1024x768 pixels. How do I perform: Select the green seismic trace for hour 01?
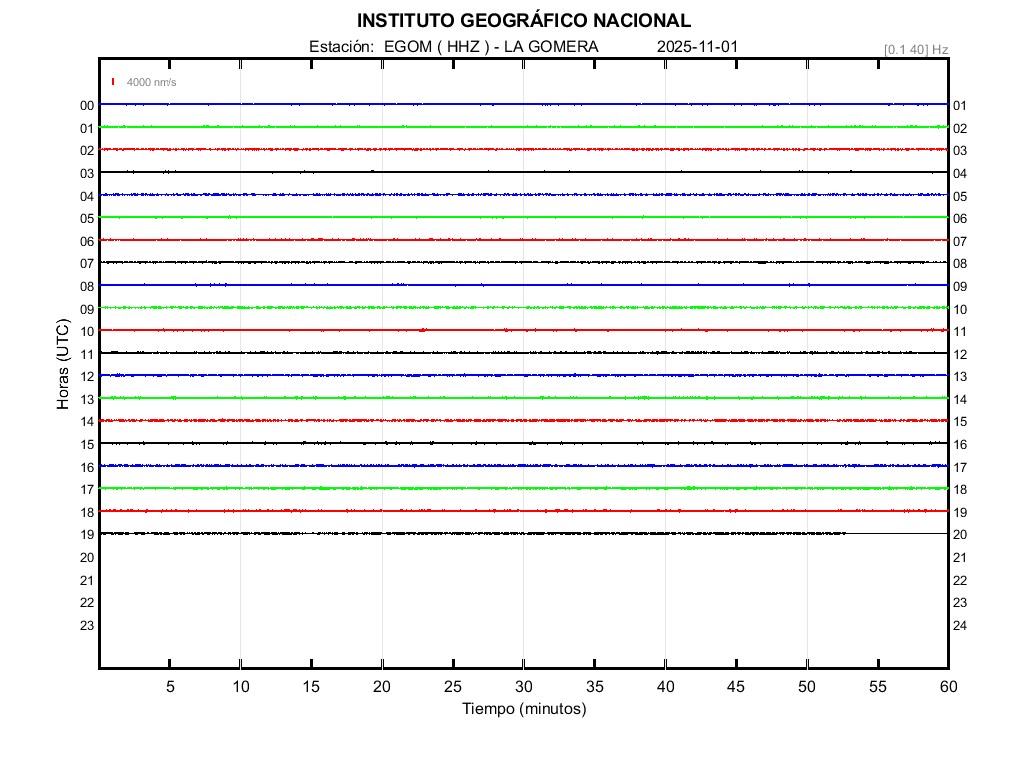(523, 127)
